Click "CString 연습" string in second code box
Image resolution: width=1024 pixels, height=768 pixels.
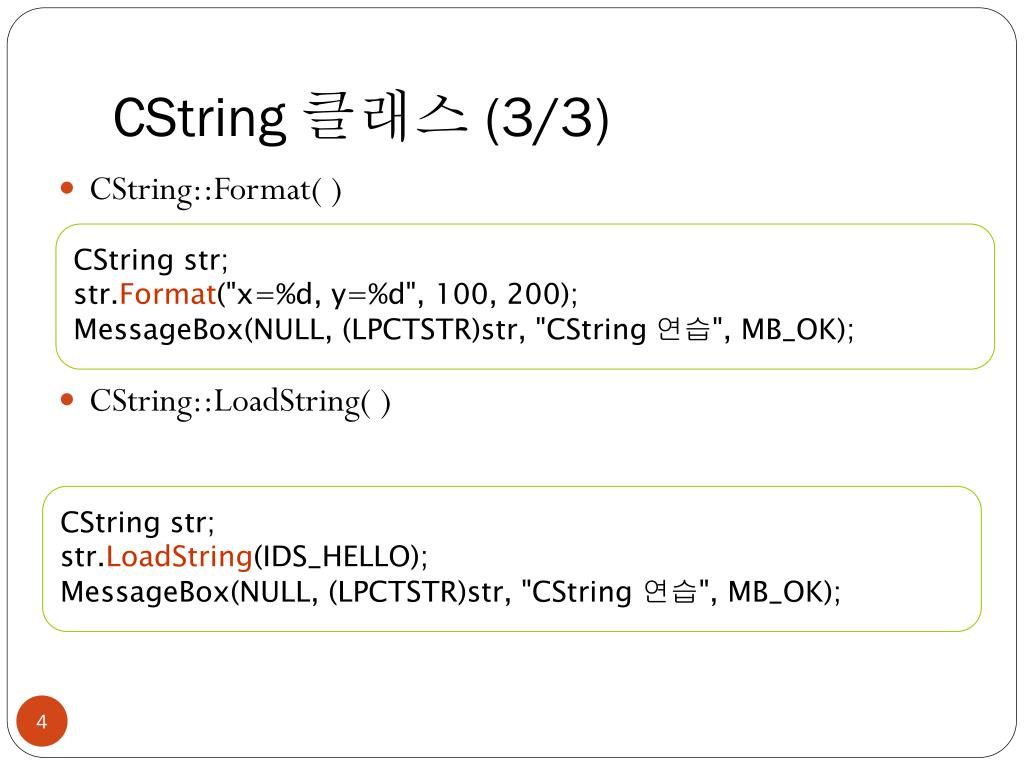(615, 592)
